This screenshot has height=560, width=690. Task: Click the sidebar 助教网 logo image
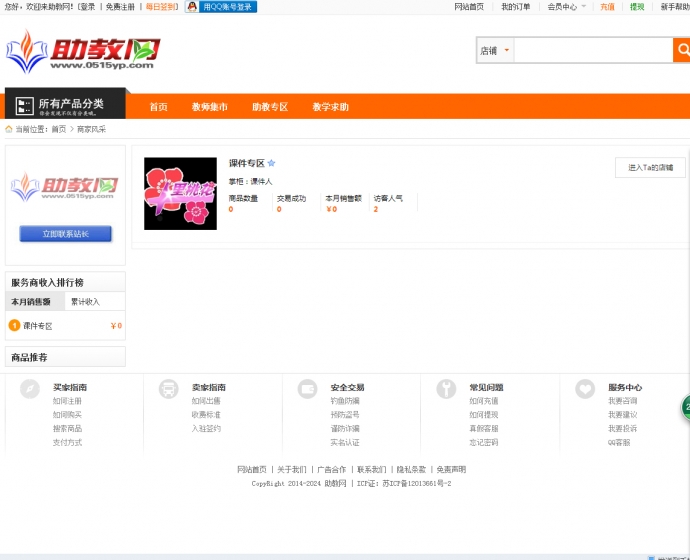tap(65, 187)
